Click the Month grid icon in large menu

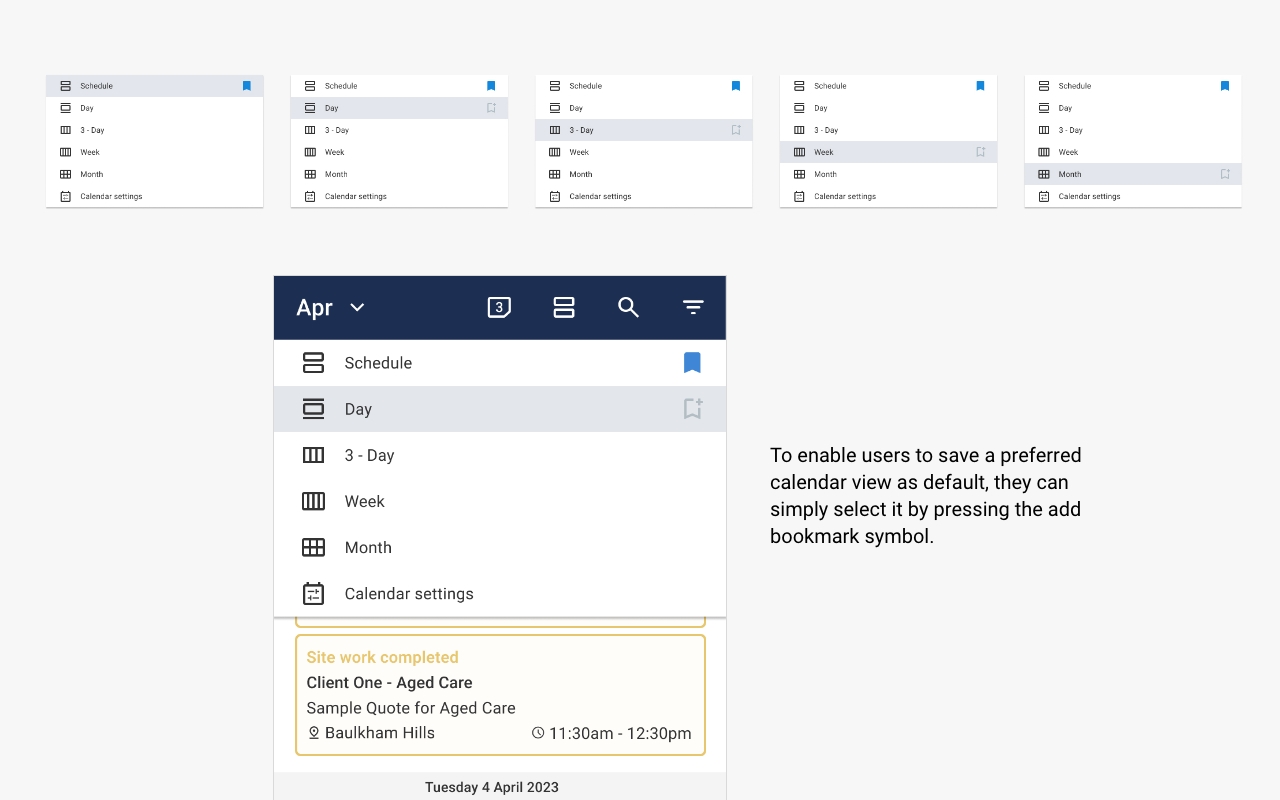point(313,548)
